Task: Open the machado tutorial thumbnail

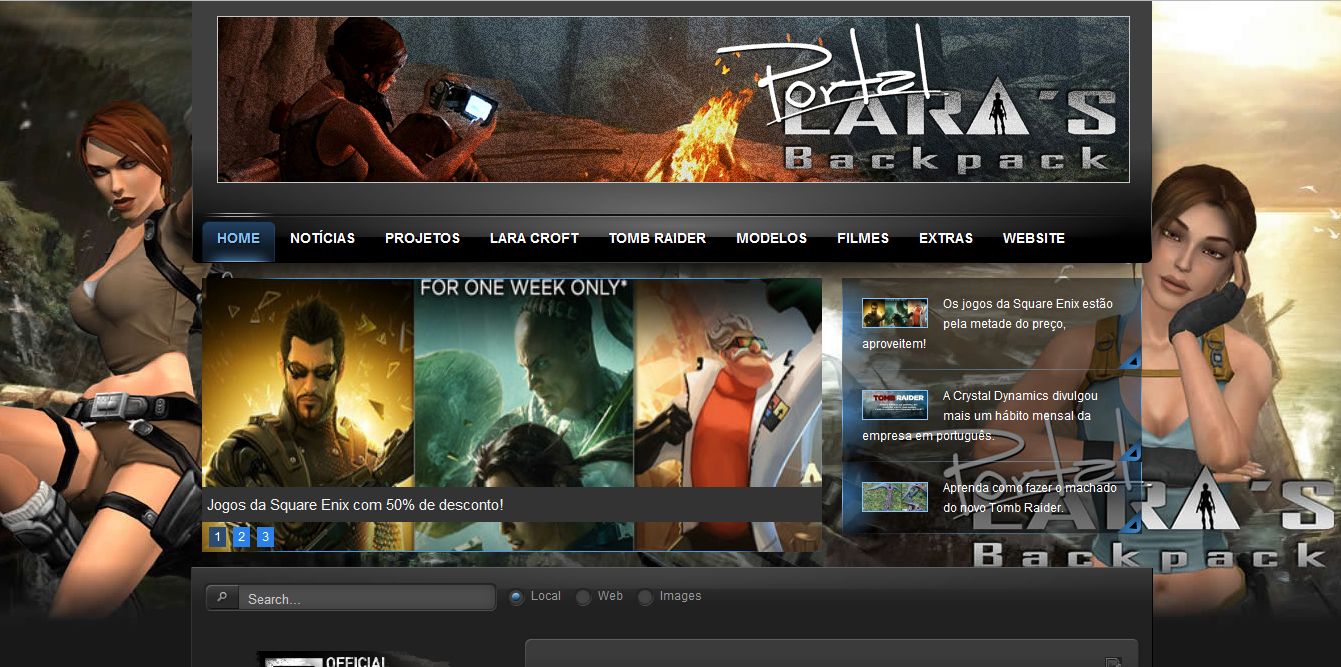Action: pos(895,497)
